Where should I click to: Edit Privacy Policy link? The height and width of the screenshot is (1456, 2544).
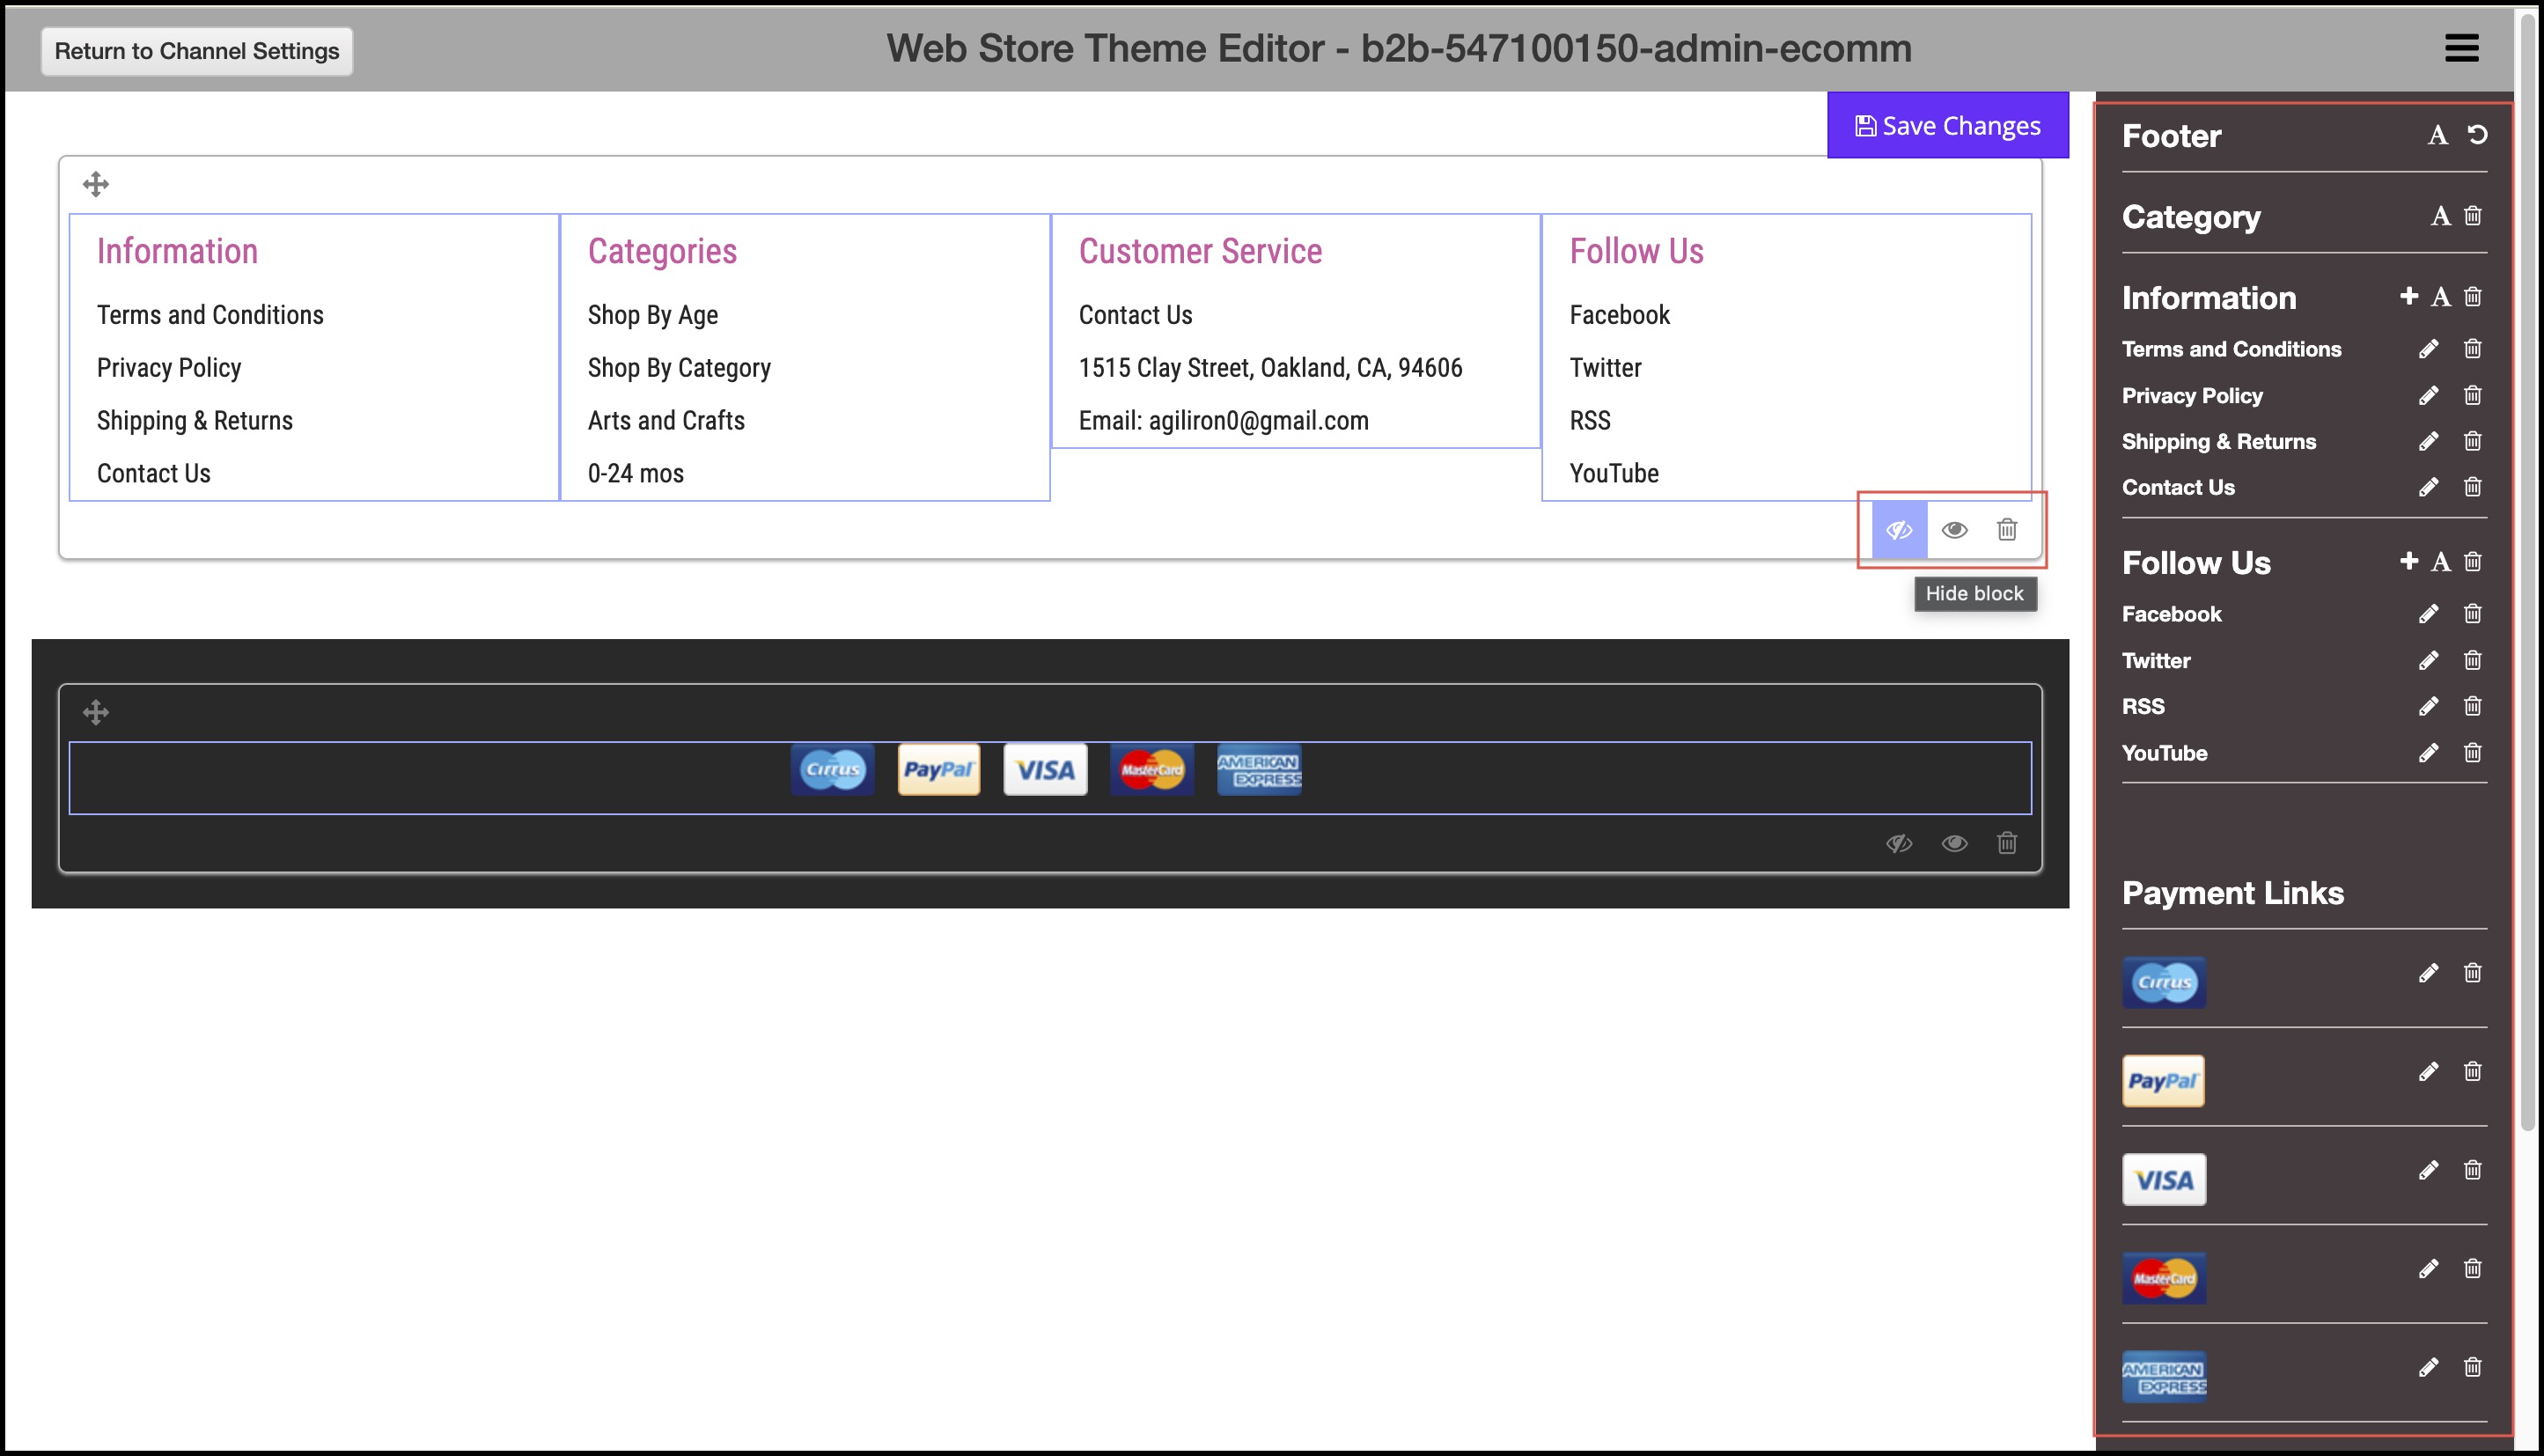coord(2428,396)
